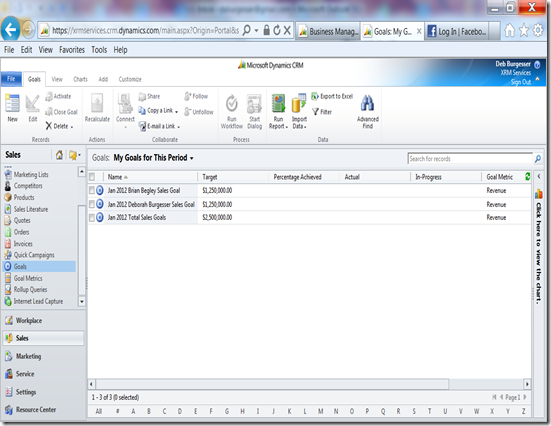
Task: Open Advanced Find binoculars icon
Action: pos(367,103)
